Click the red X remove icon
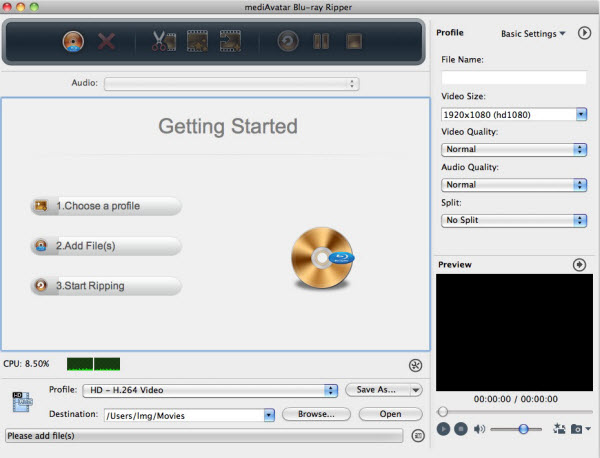600x458 pixels. [106, 41]
